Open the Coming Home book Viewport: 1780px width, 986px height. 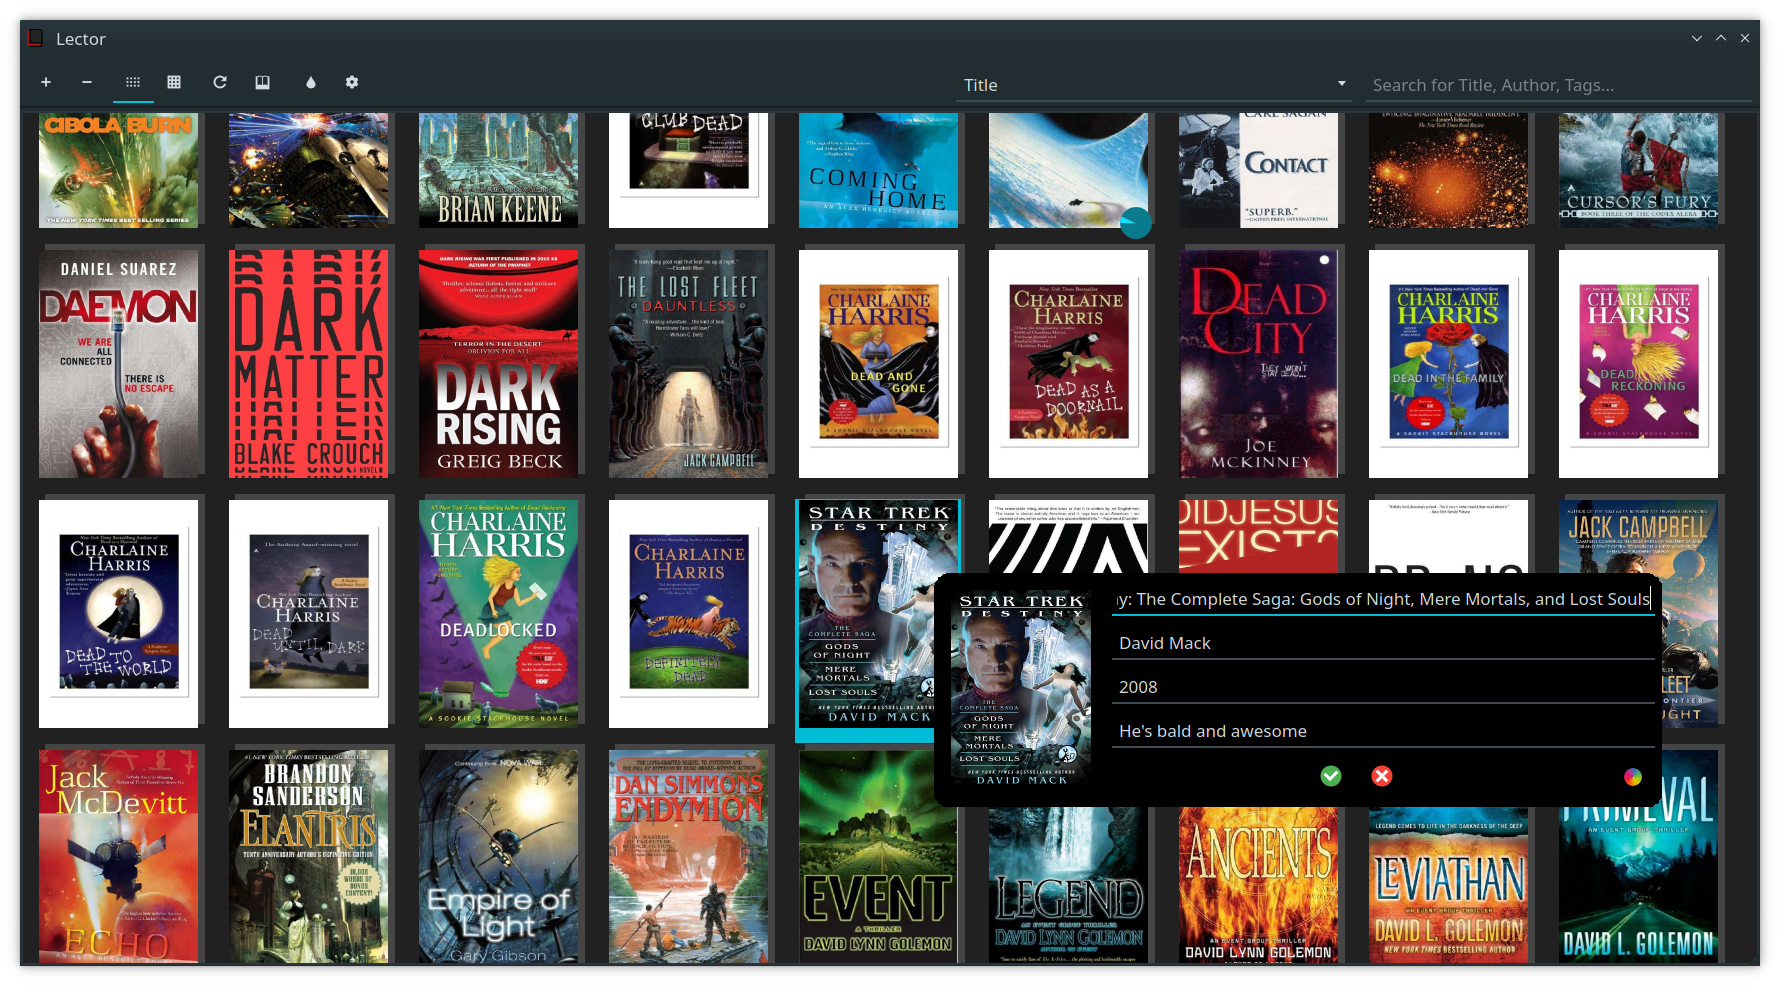click(x=878, y=170)
